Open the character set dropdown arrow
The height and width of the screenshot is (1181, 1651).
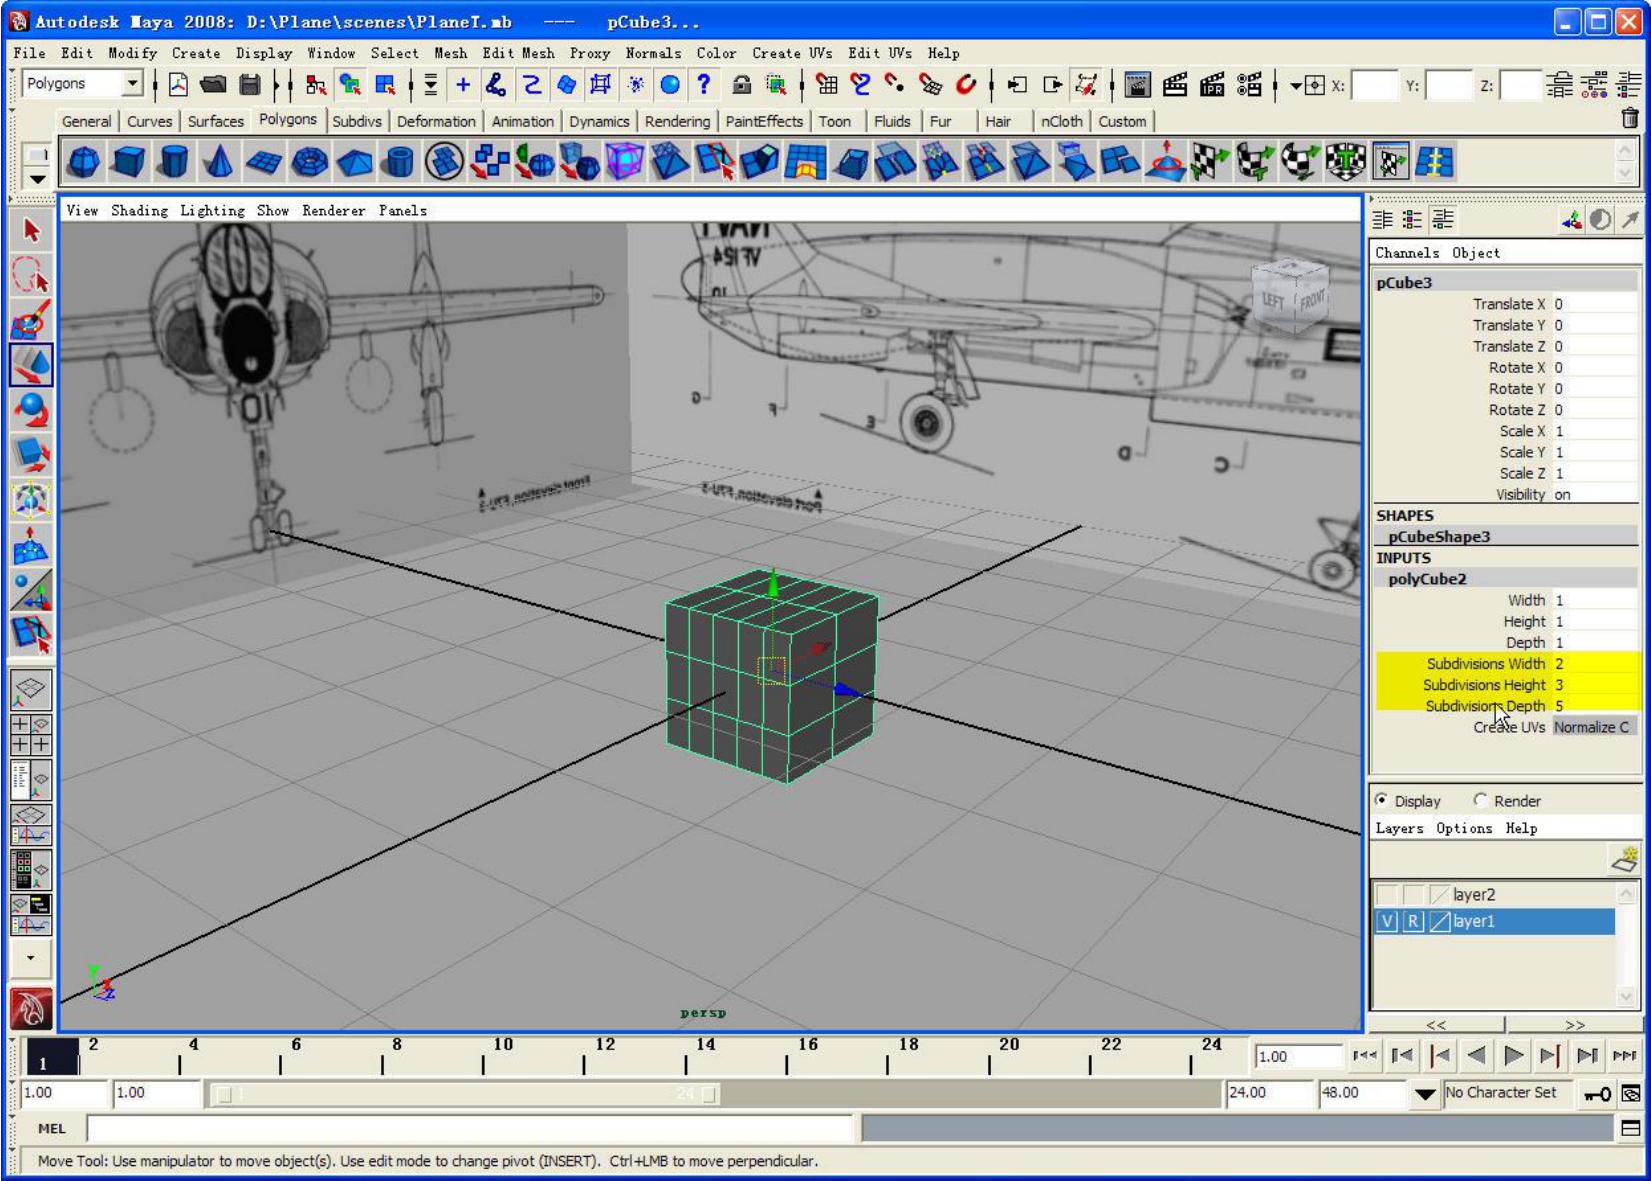tap(1425, 1094)
